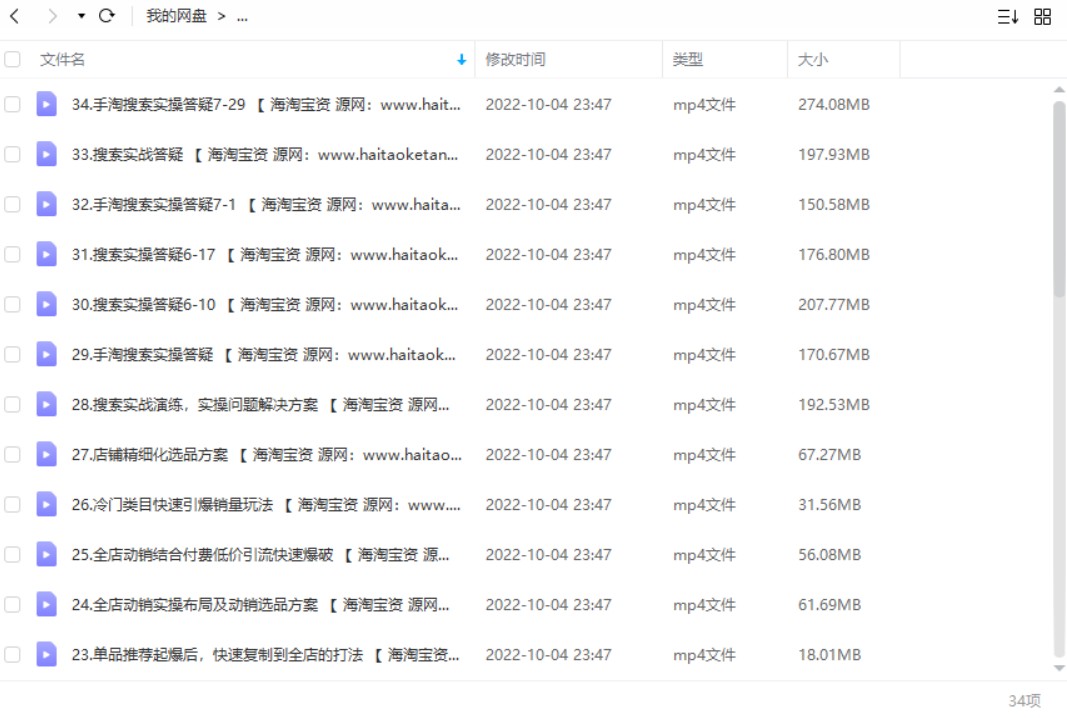1067x718 pixels.
Task: Check the box for file 25.全店动销结合付费低价引流
Action: [x=12, y=555]
